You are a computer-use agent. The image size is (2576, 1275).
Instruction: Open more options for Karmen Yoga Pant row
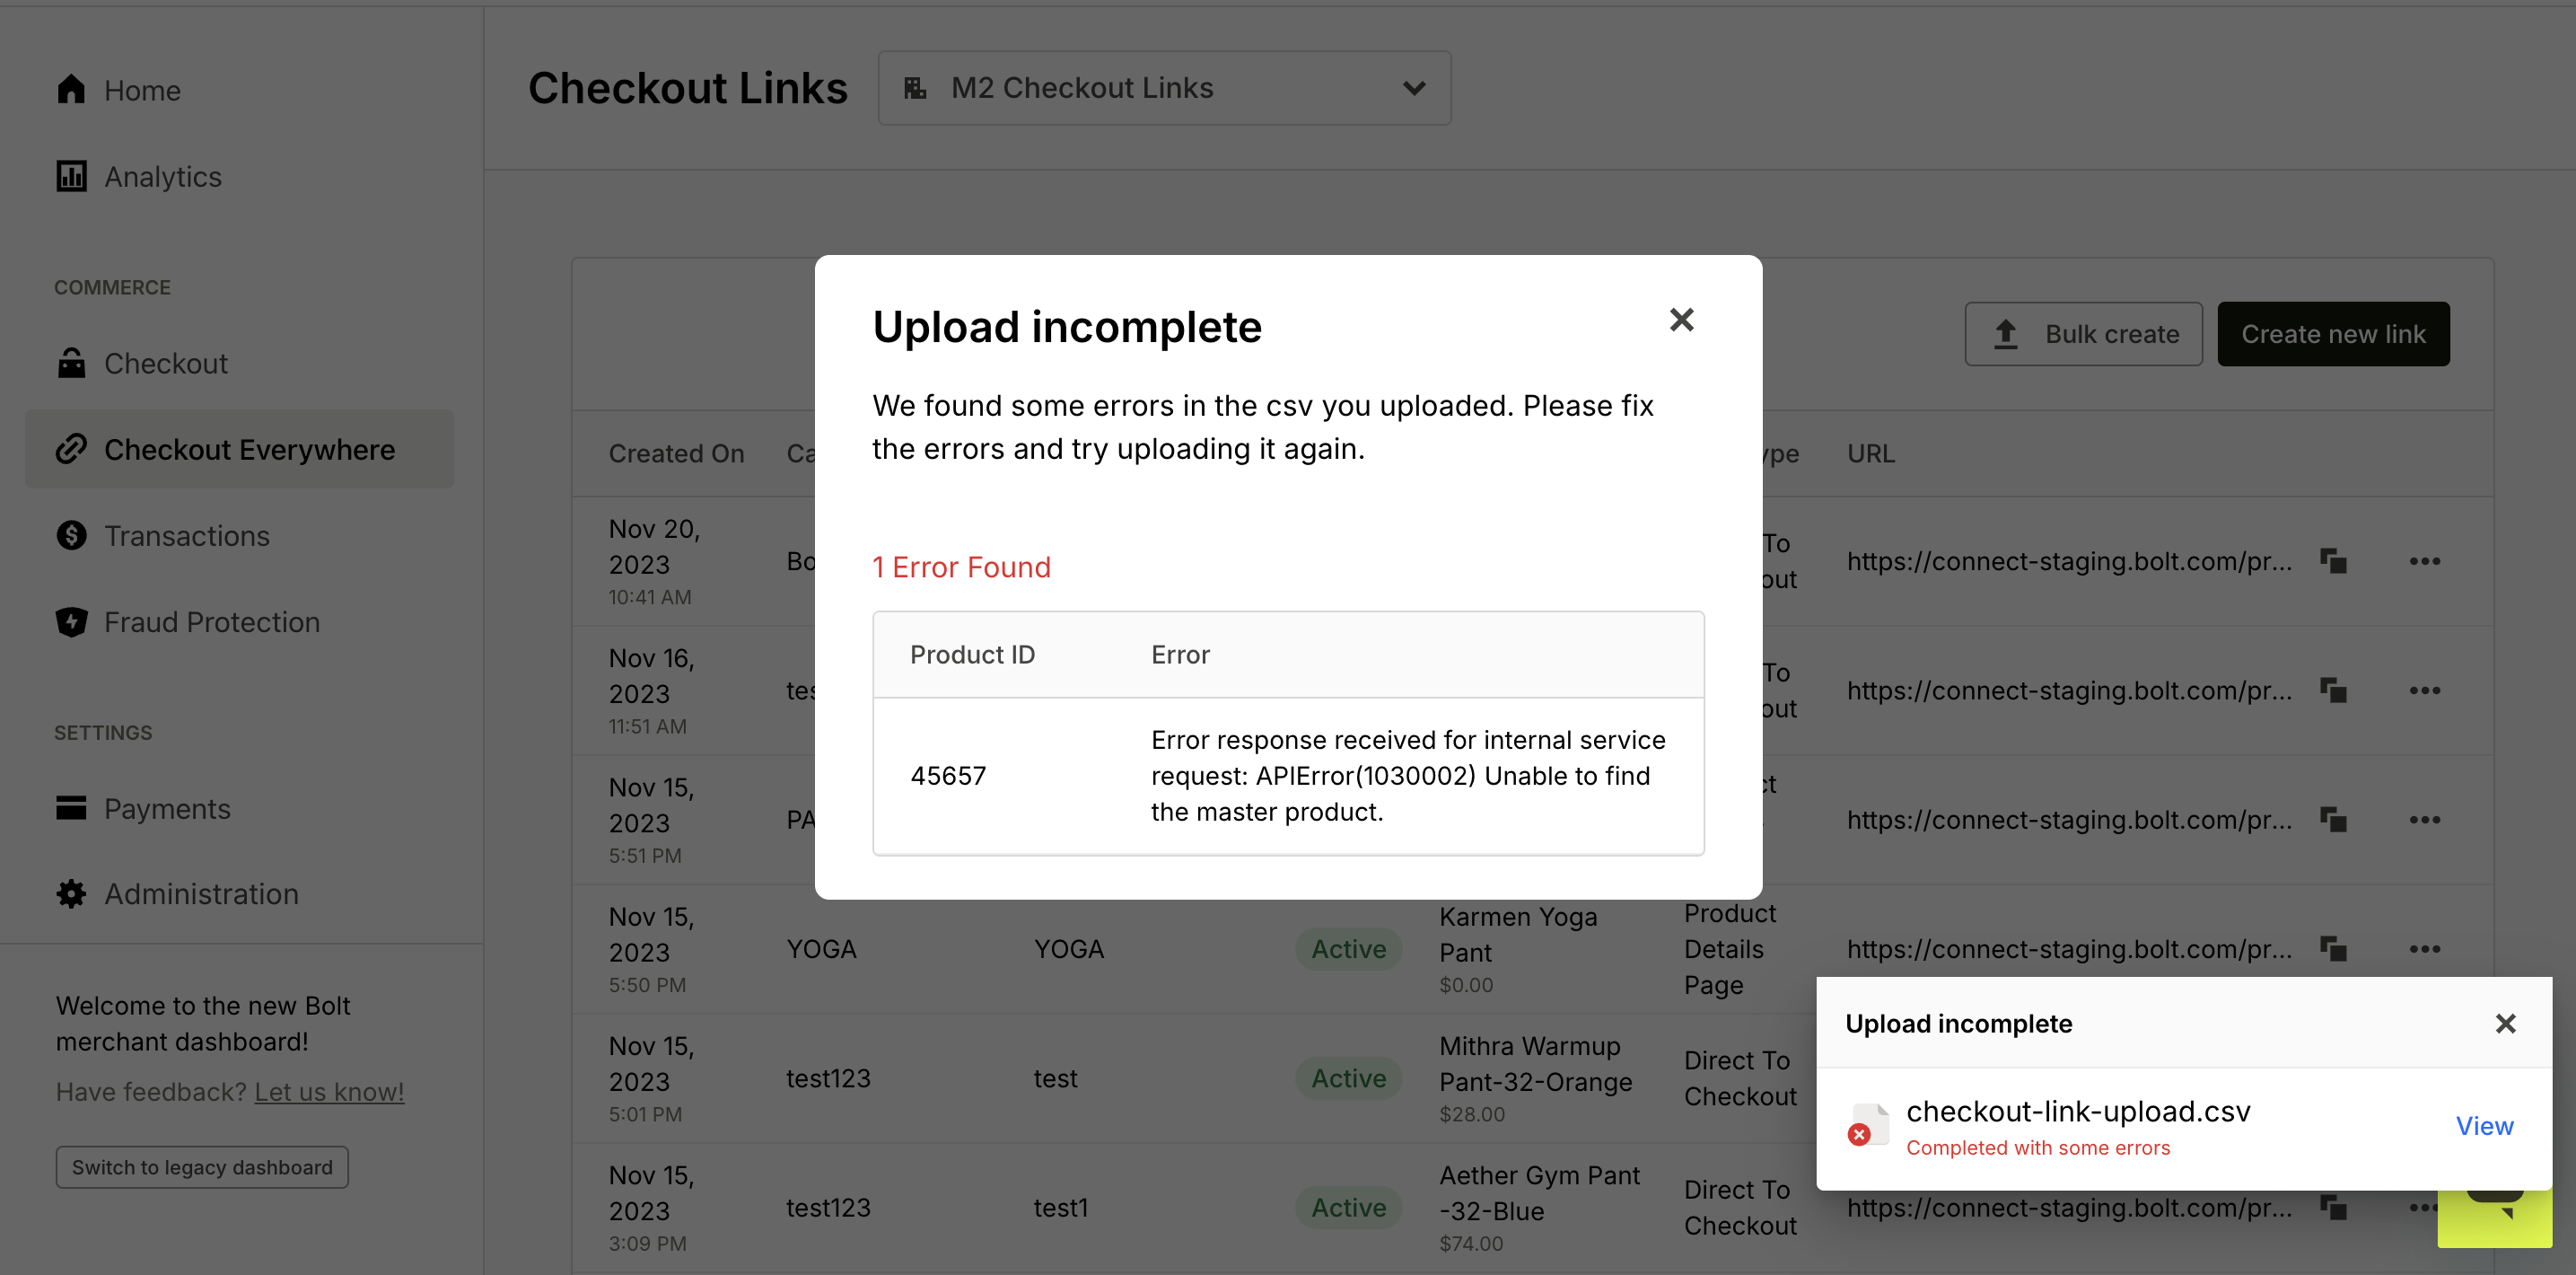2424,949
